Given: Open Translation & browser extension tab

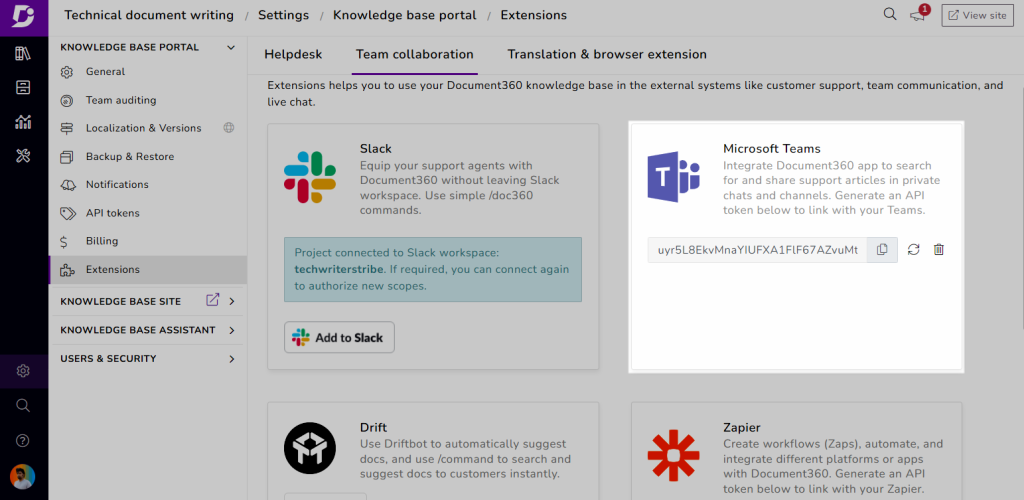Looking at the screenshot, I should 607,55.
